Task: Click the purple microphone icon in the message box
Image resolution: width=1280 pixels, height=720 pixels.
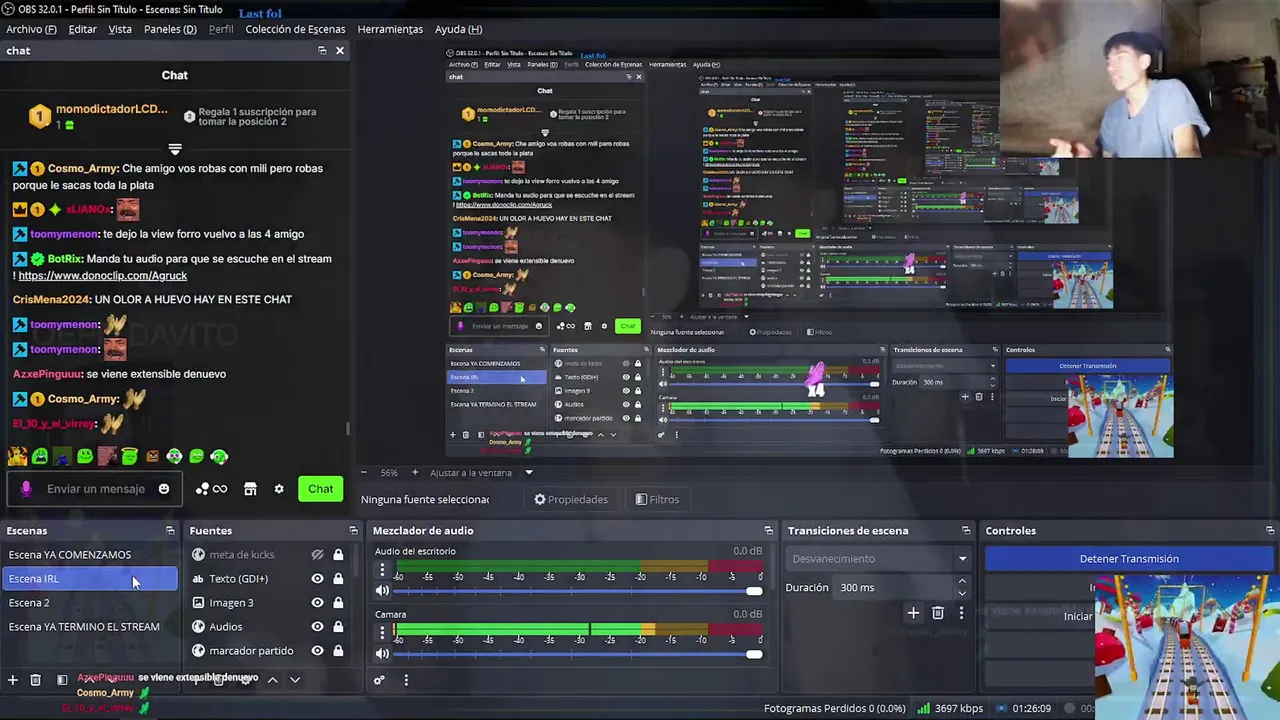Action: (26, 489)
